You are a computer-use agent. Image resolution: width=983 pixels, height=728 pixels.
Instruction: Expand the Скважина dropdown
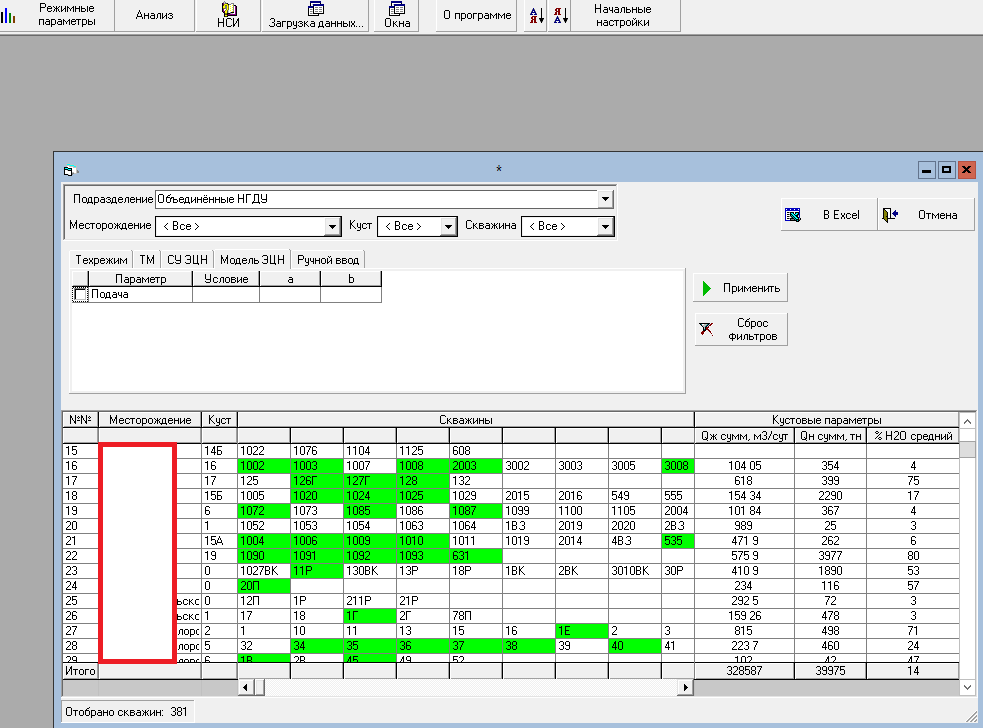605,226
